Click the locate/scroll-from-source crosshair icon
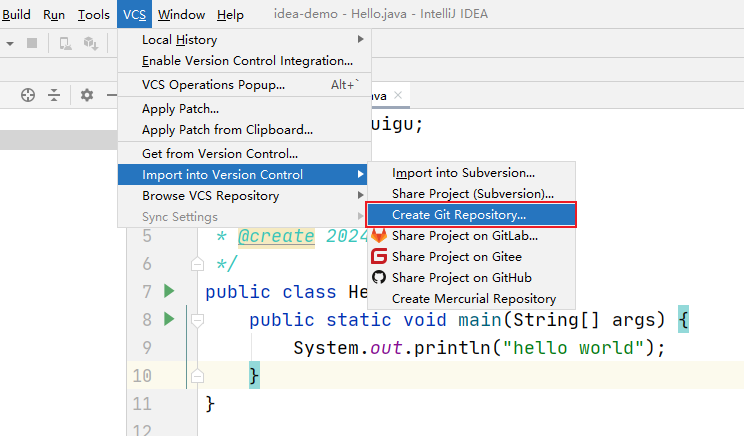The height and width of the screenshot is (436, 744). [28, 95]
